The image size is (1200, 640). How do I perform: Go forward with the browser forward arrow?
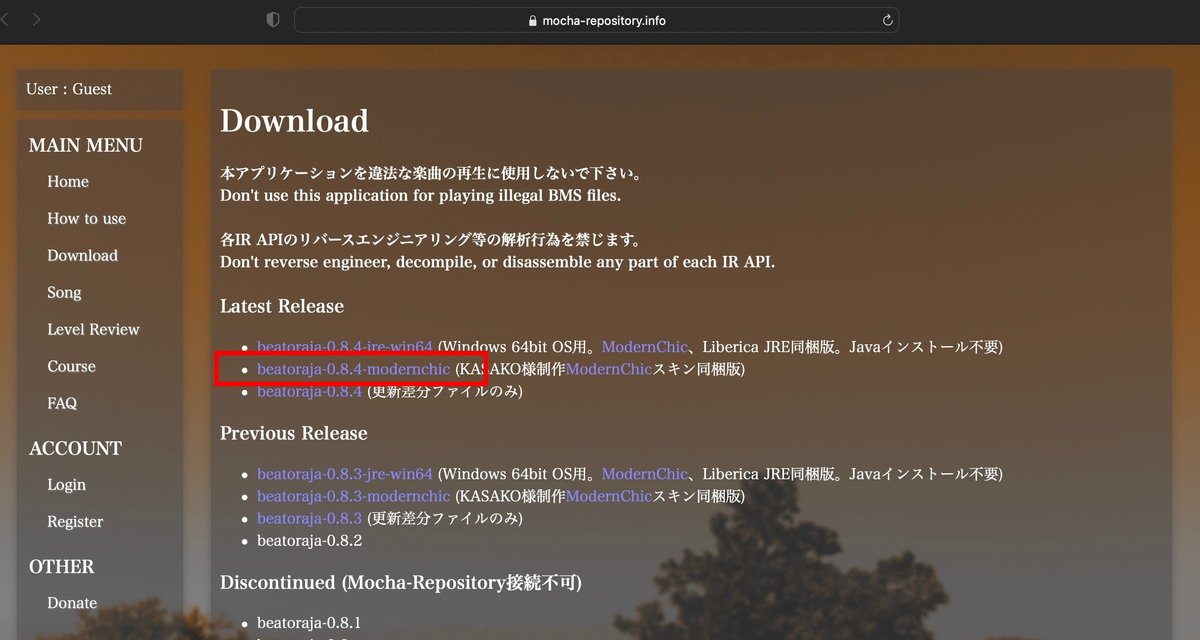click(37, 20)
